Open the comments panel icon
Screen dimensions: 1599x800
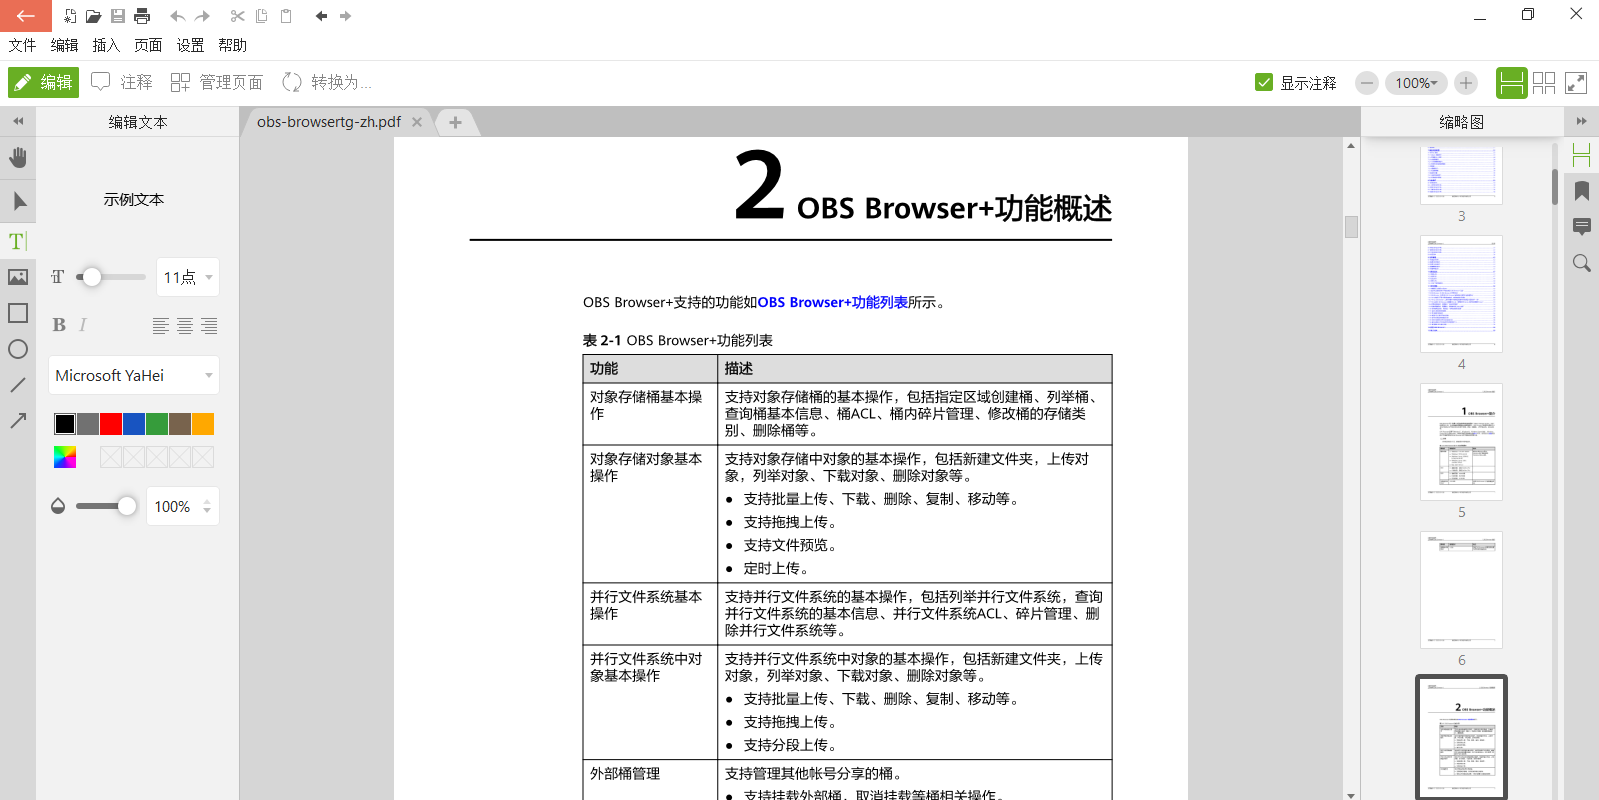[x=1582, y=227]
